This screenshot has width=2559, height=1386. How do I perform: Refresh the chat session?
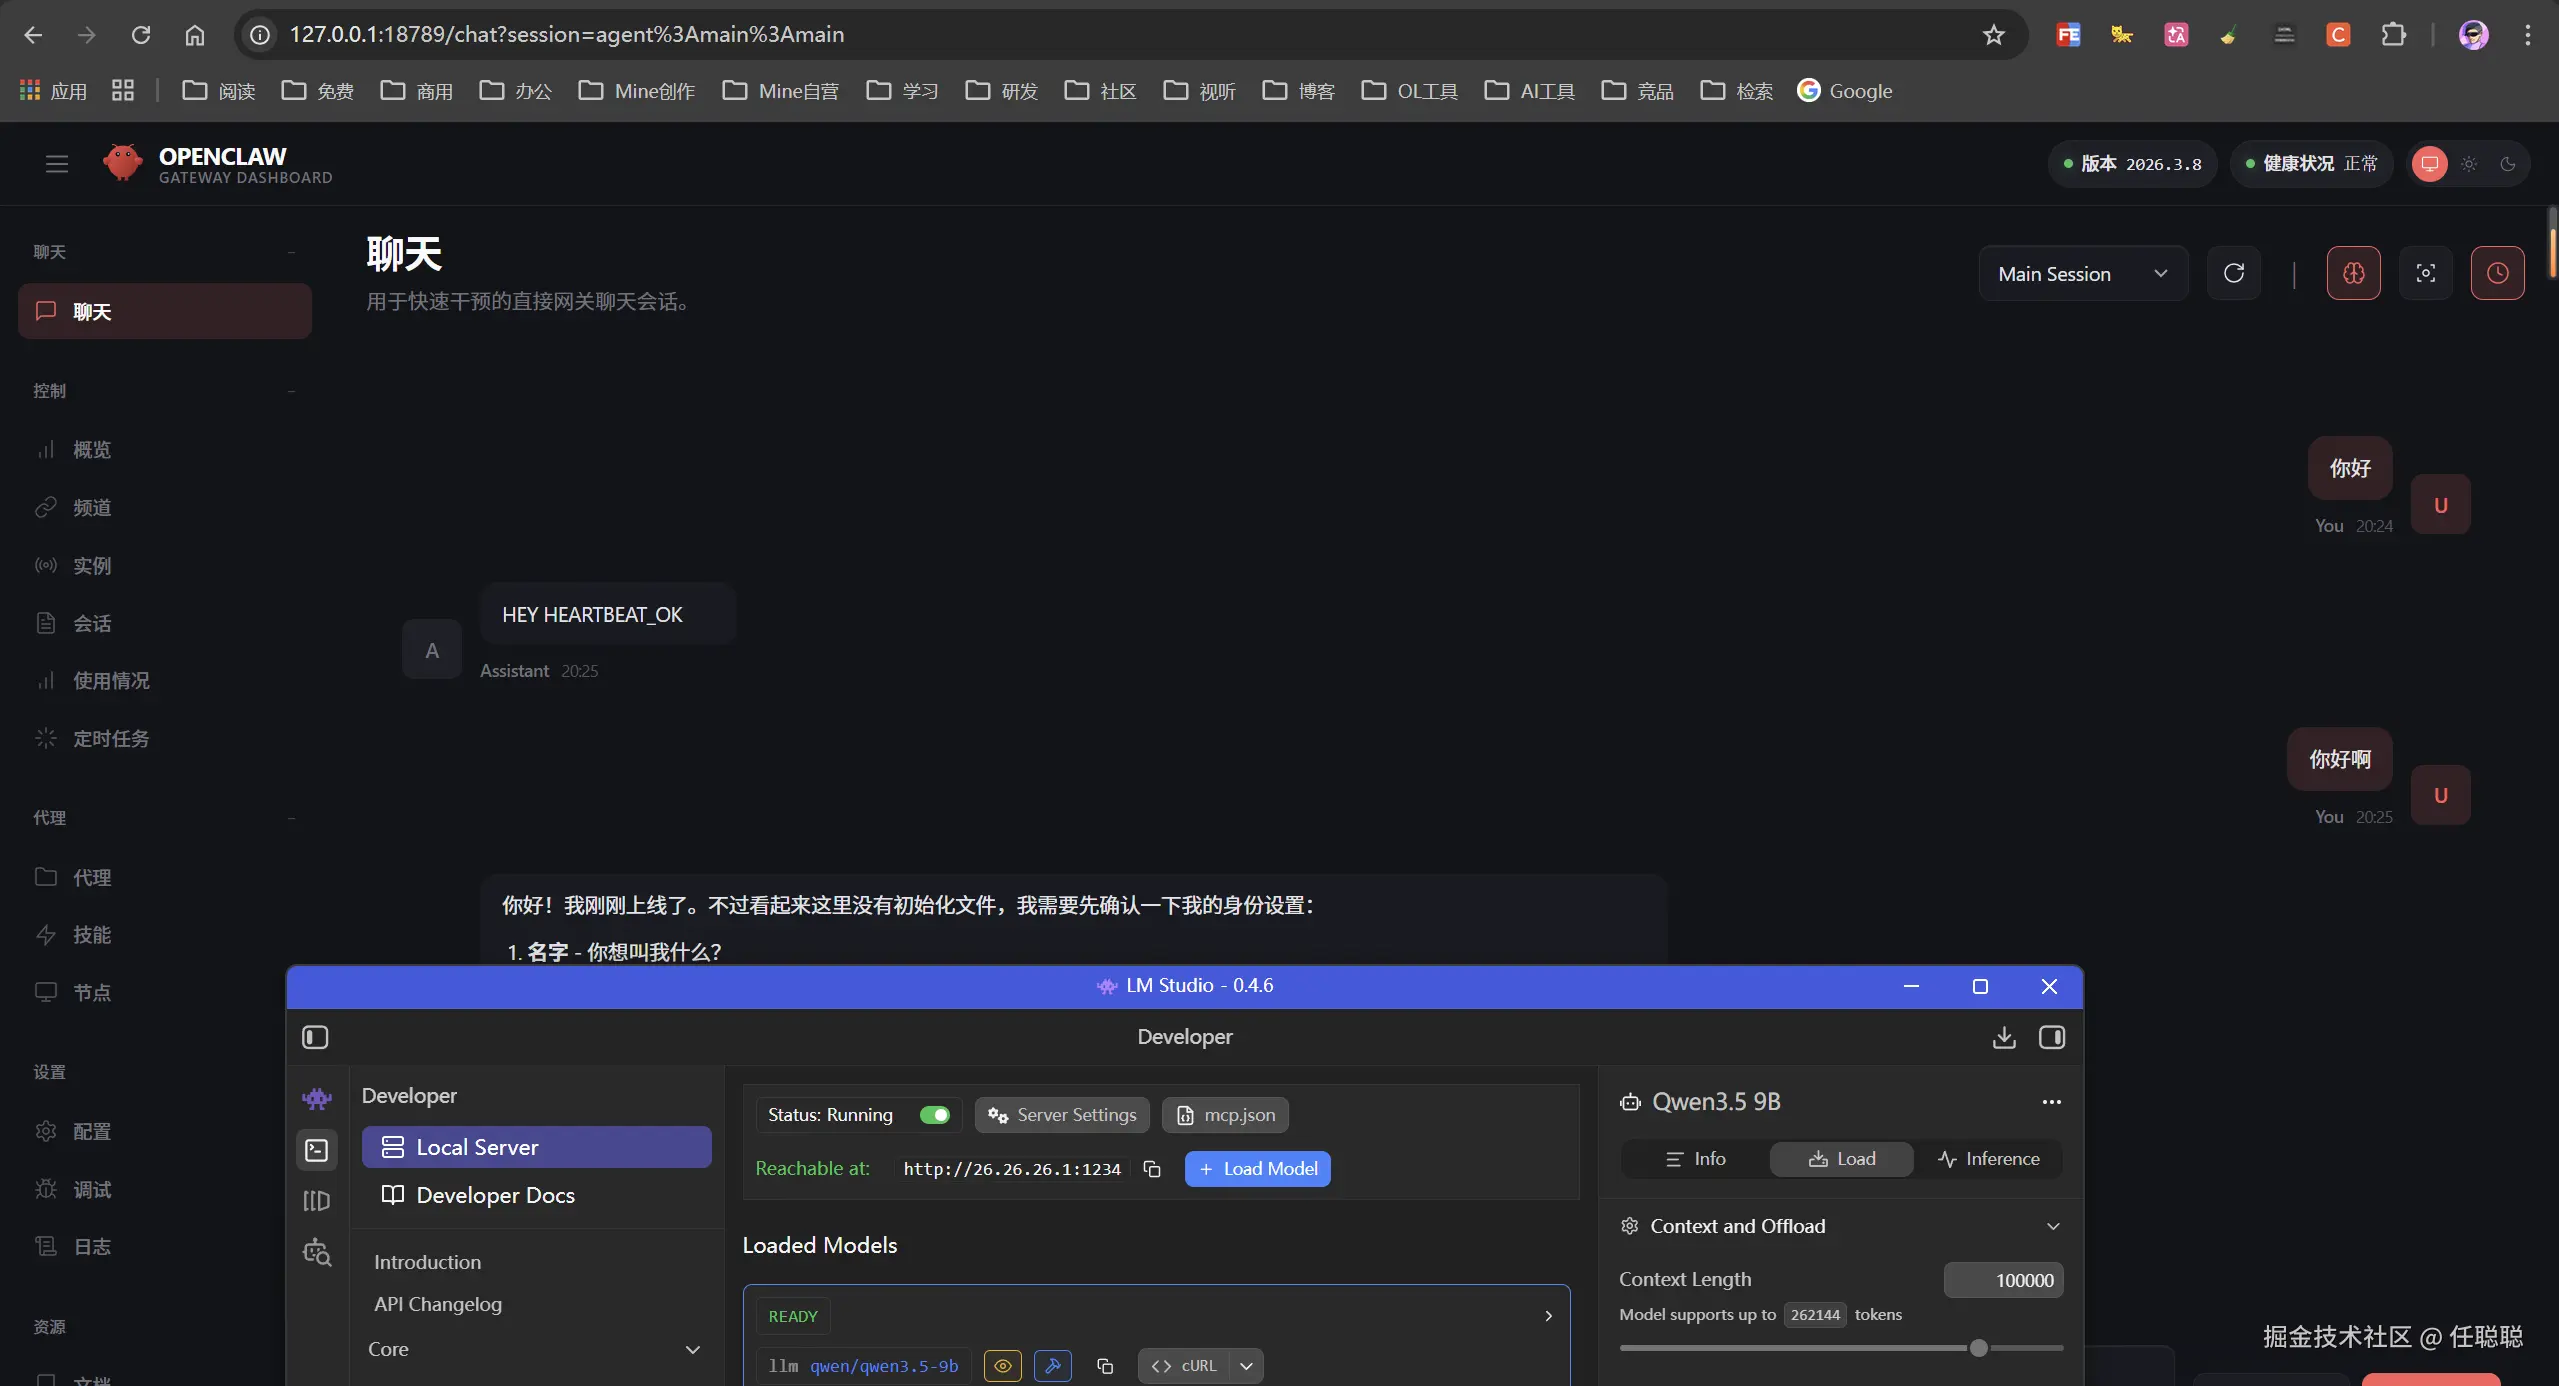pos(2233,273)
